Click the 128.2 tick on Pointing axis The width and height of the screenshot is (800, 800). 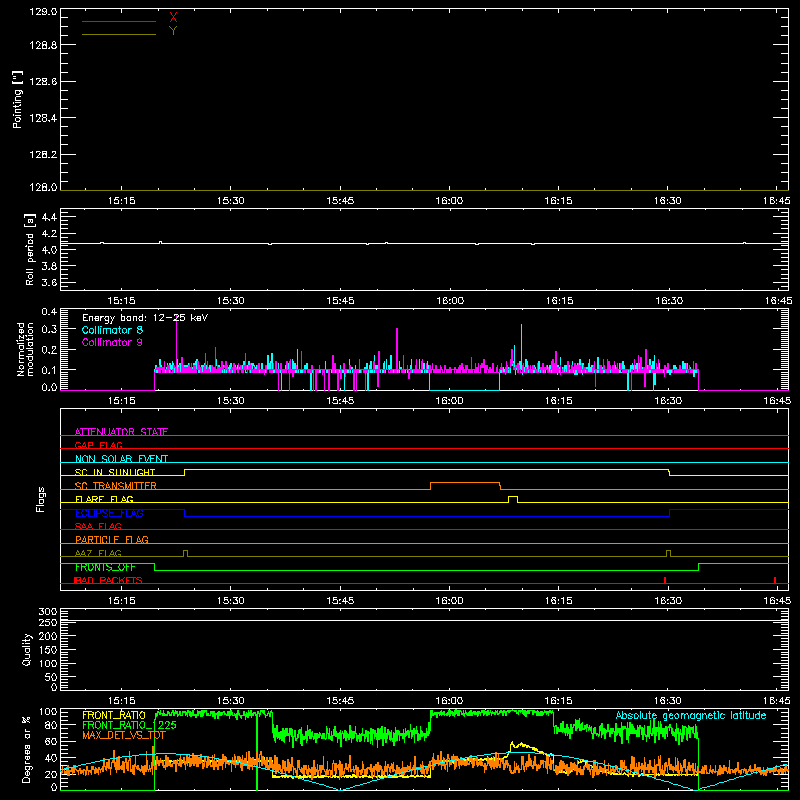43,155
